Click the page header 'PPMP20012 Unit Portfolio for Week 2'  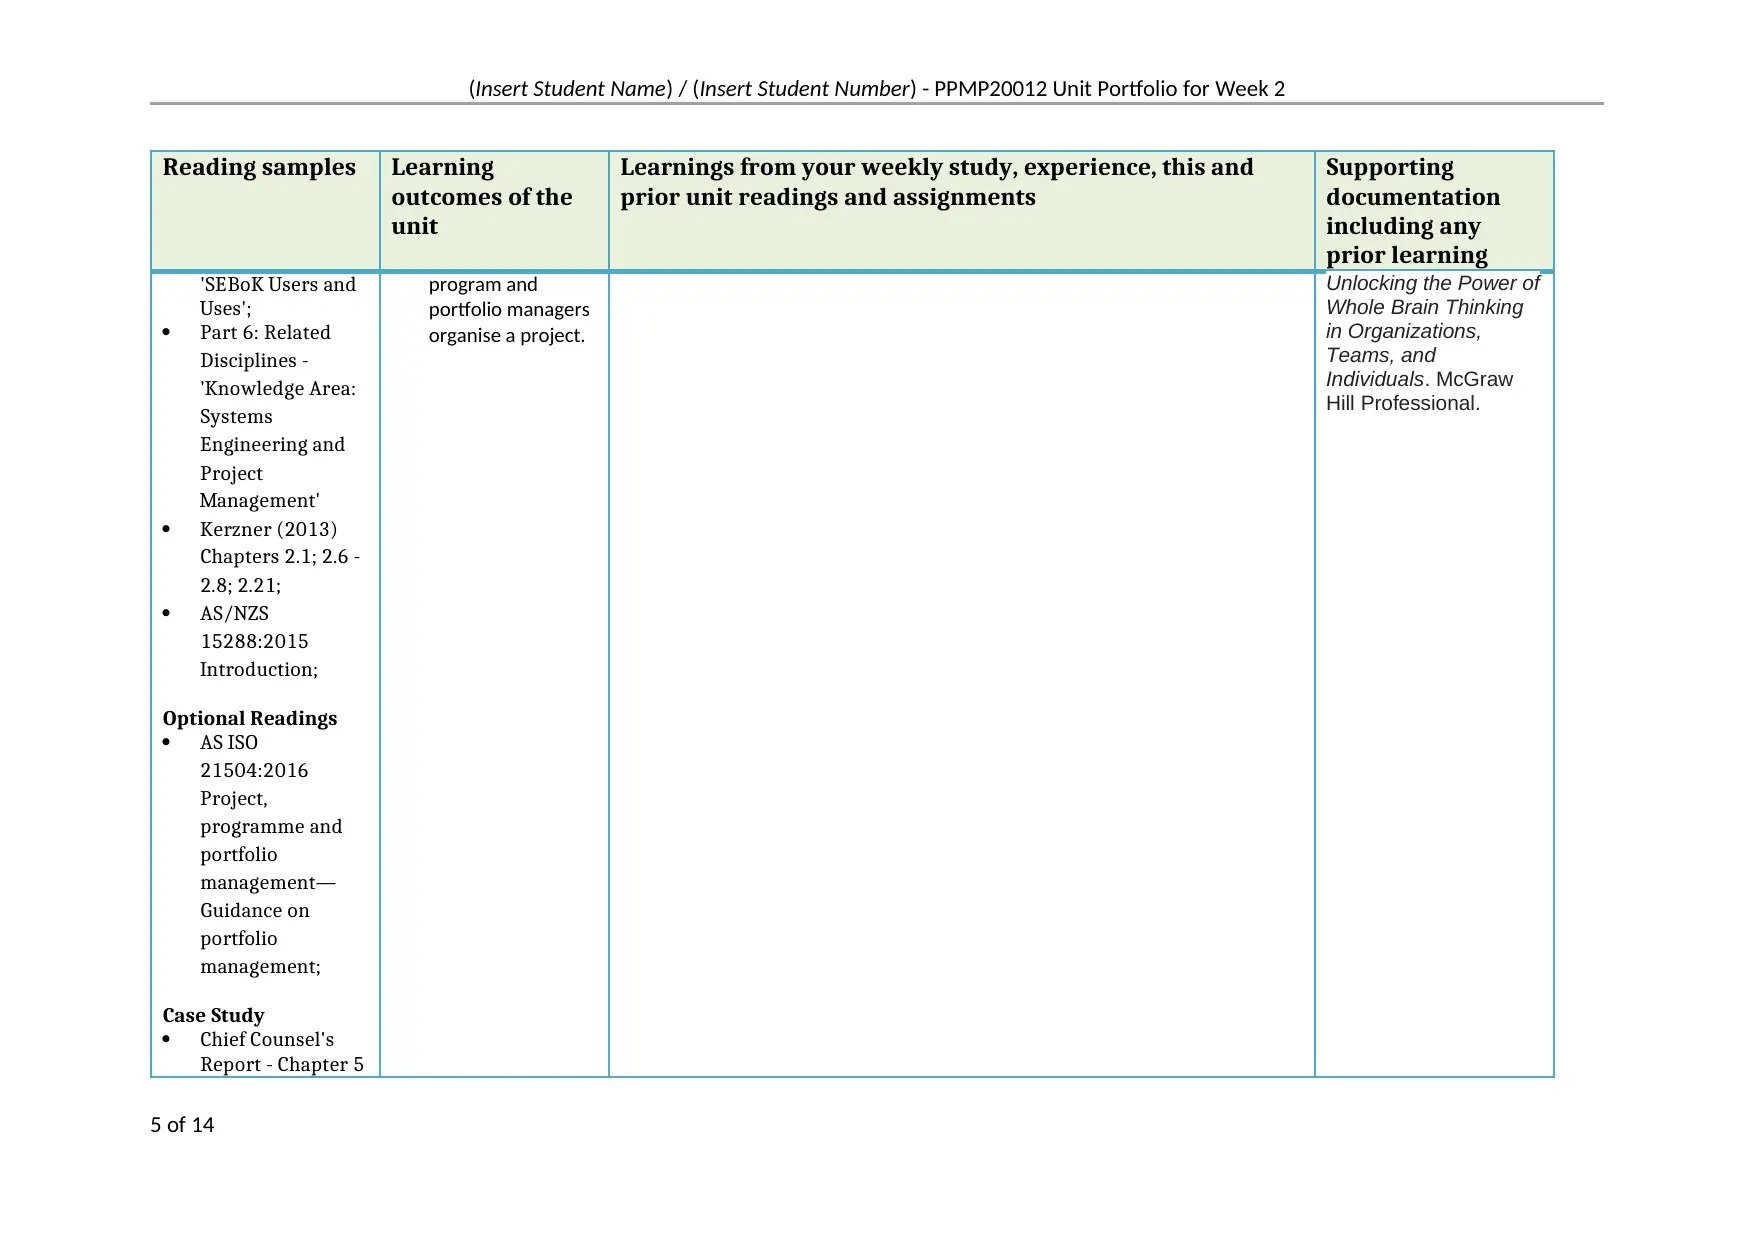[1109, 89]
